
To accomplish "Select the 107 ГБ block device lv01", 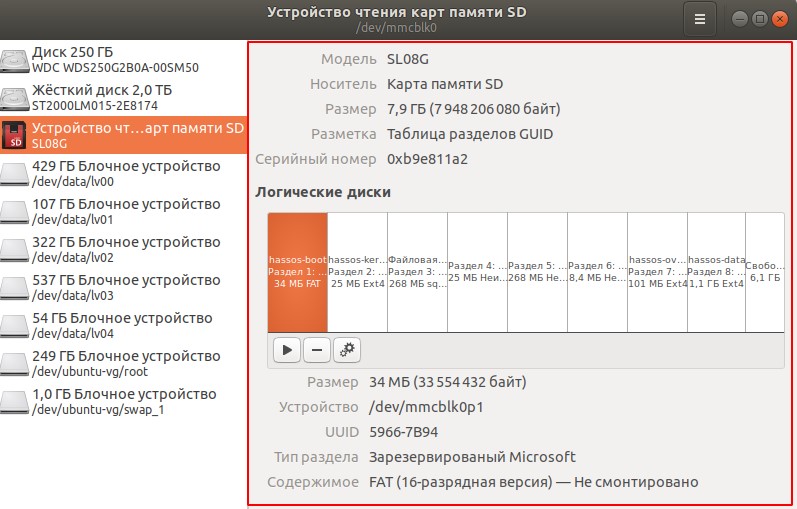I will (125, 211).
